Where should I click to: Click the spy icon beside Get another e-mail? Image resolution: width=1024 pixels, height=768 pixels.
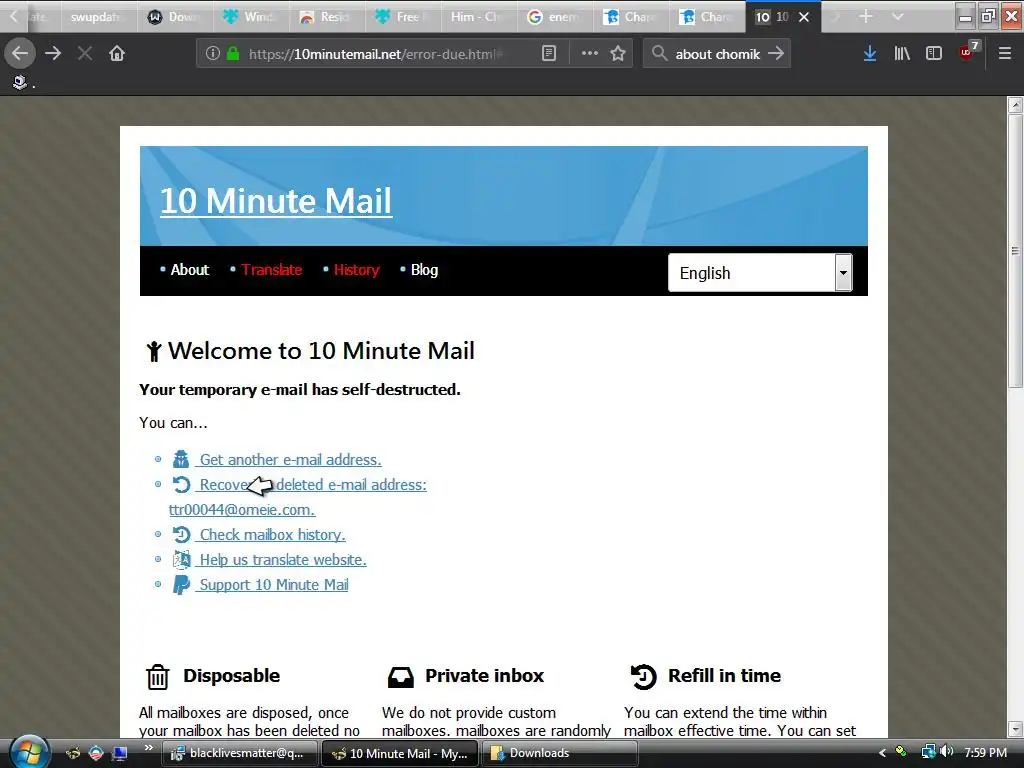pyautogui.click(x=181, y=459)
